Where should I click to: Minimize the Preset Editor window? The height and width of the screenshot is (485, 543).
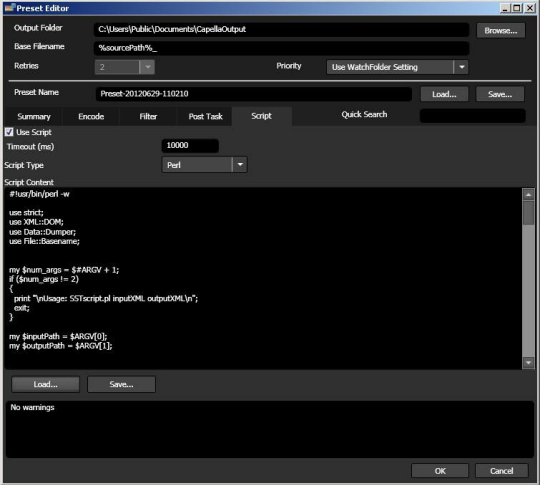click(x=505, y=8)
